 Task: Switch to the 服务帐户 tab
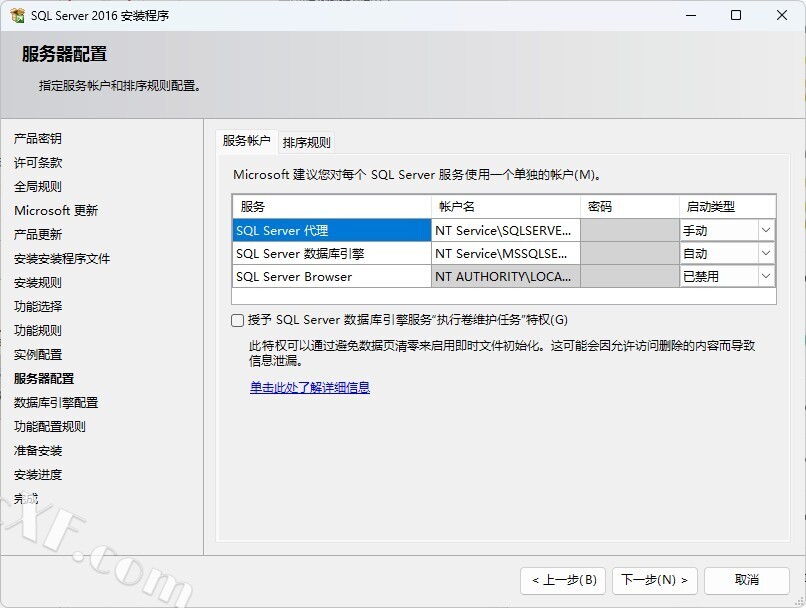coord(246,141)
